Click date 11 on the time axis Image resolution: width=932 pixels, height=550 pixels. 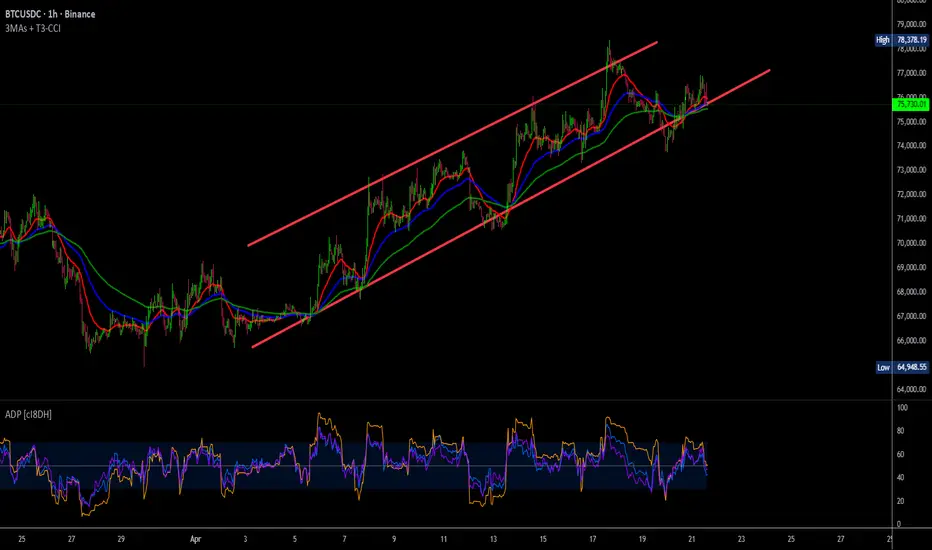(443, 539)
